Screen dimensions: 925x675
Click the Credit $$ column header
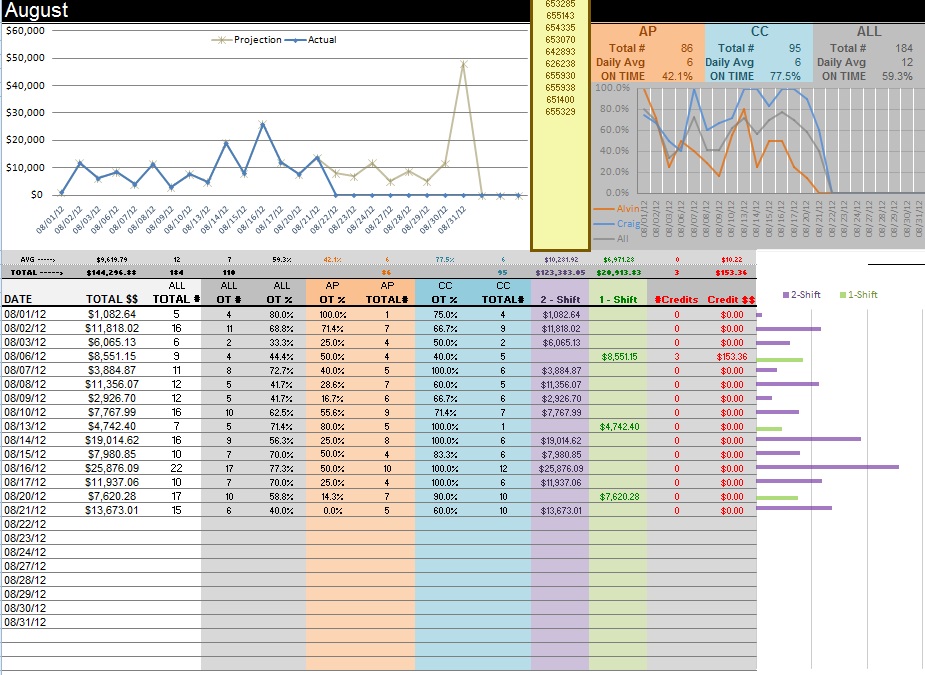731,299
